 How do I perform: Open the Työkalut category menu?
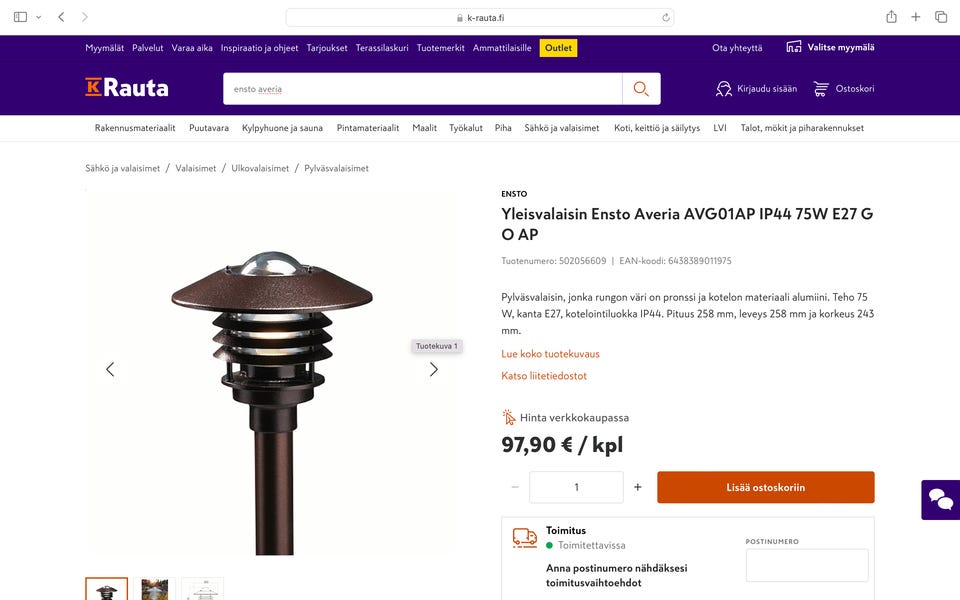tap(466, 128)
